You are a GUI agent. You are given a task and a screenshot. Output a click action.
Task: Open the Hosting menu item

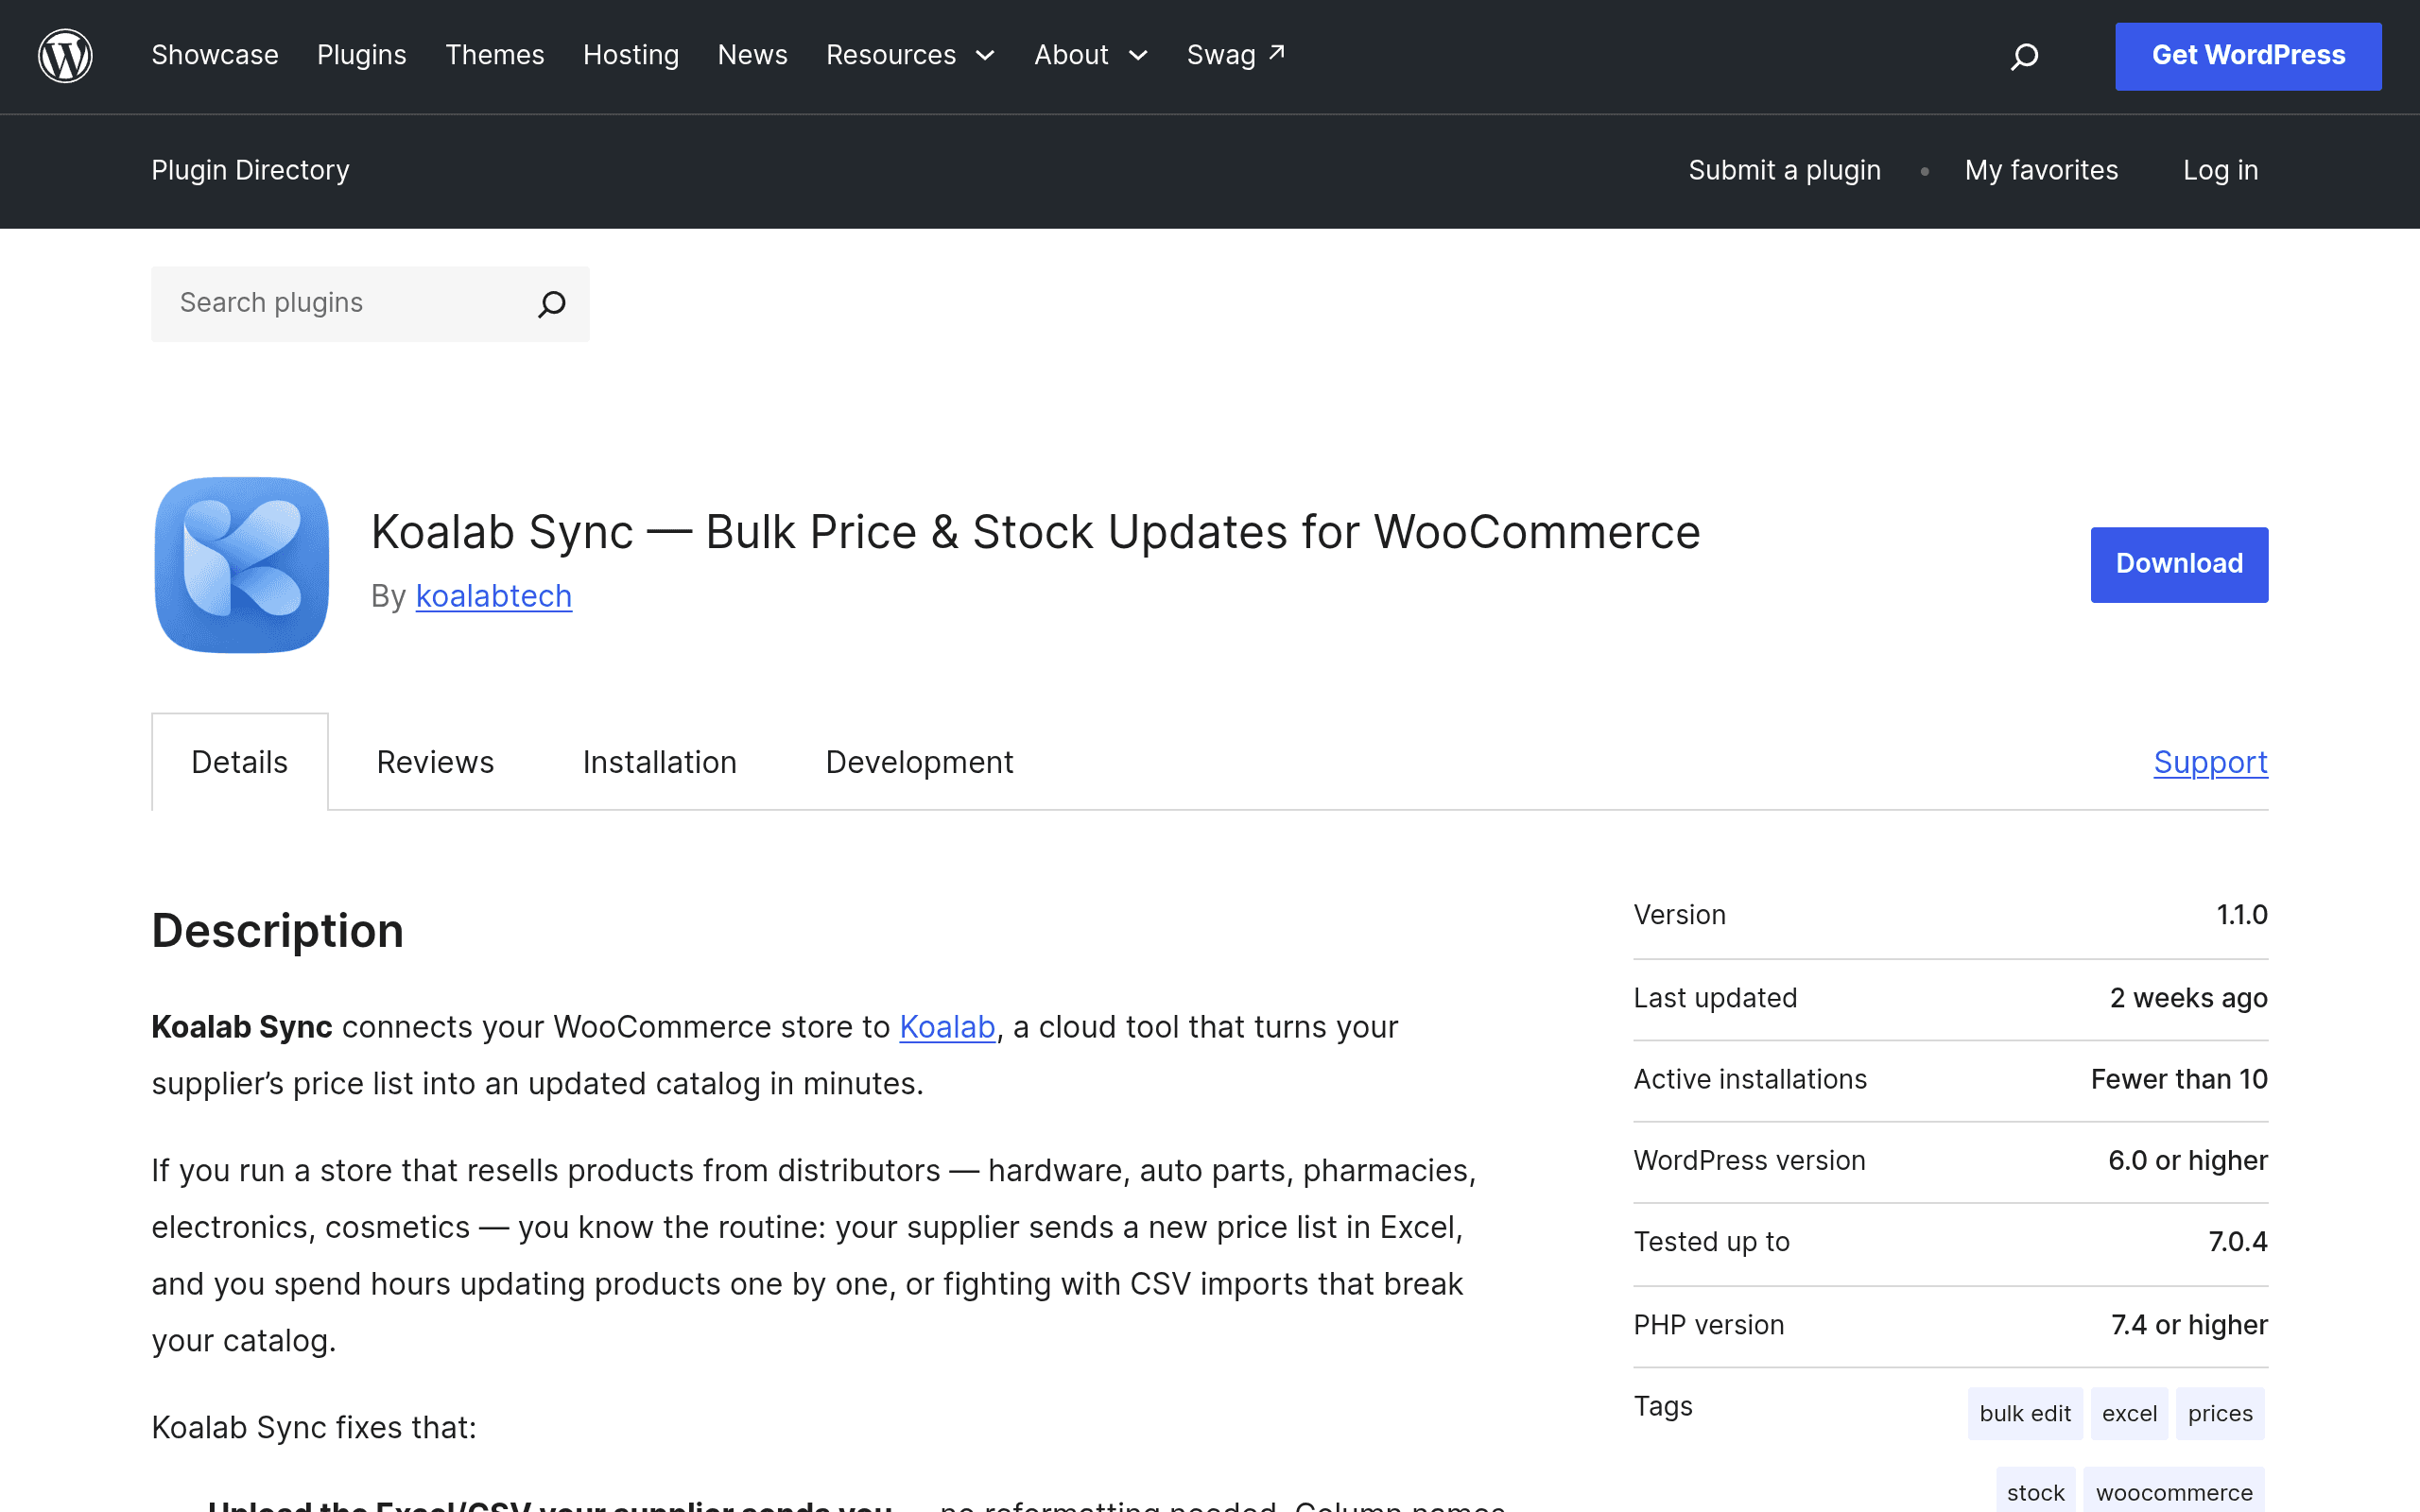pyautogui.click(x=631, y=55)
